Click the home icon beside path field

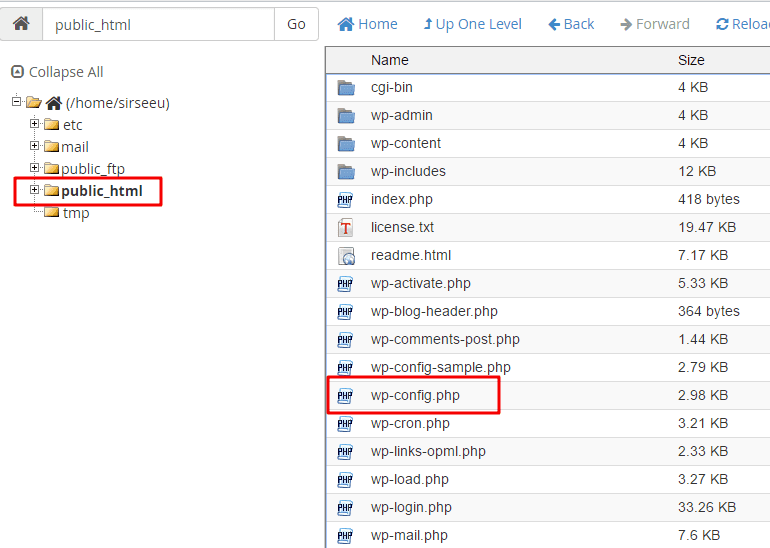point(21,24)
